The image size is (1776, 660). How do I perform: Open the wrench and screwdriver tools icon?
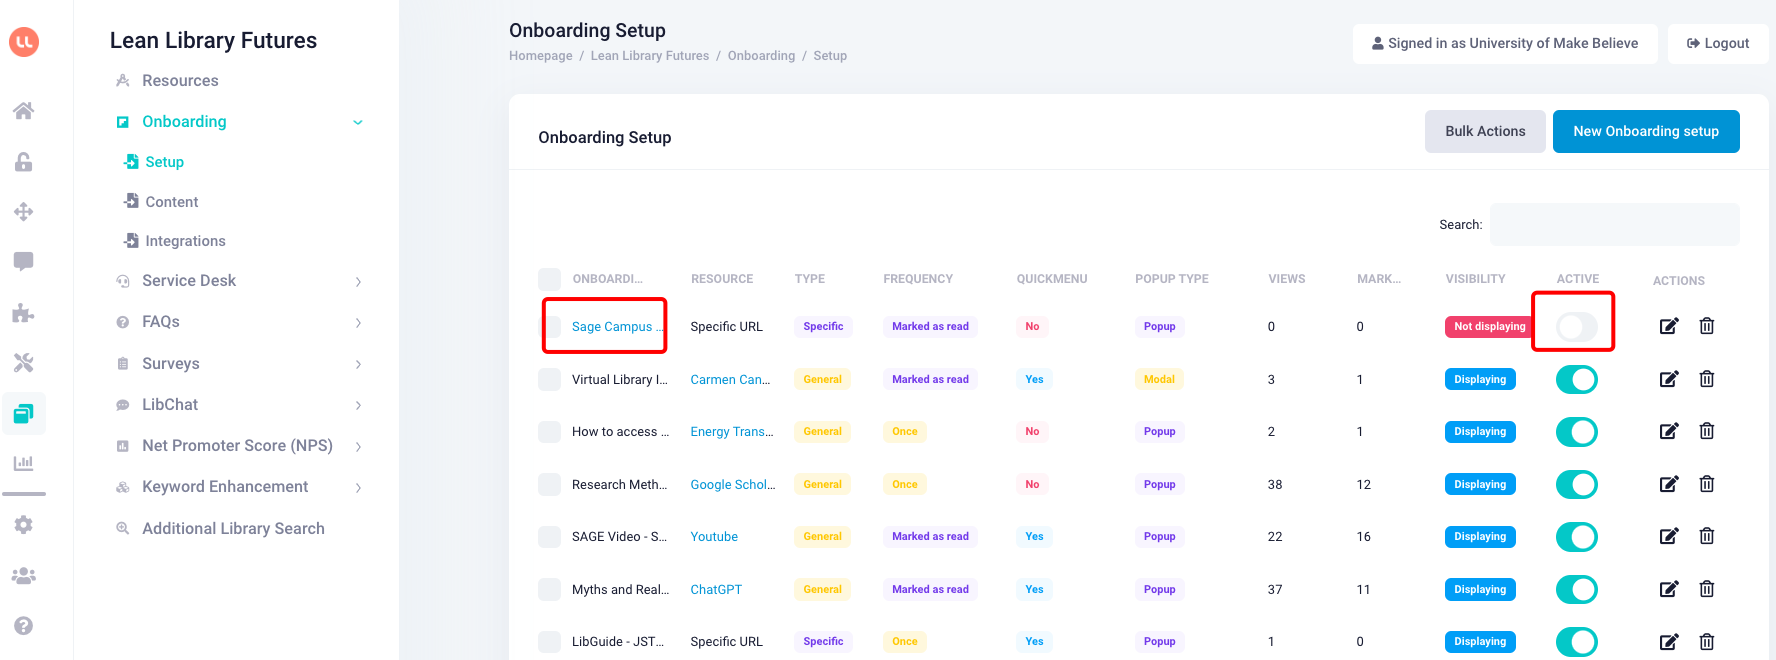pos(24,362)
